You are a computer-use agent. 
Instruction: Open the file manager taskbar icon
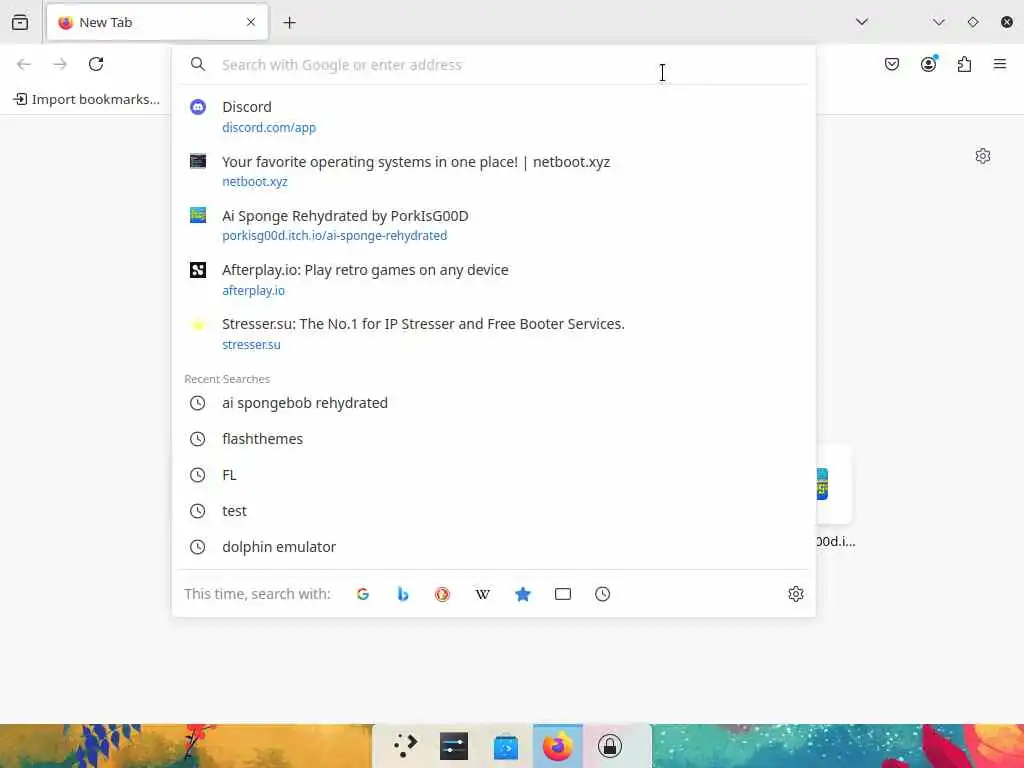pos(506,746)
